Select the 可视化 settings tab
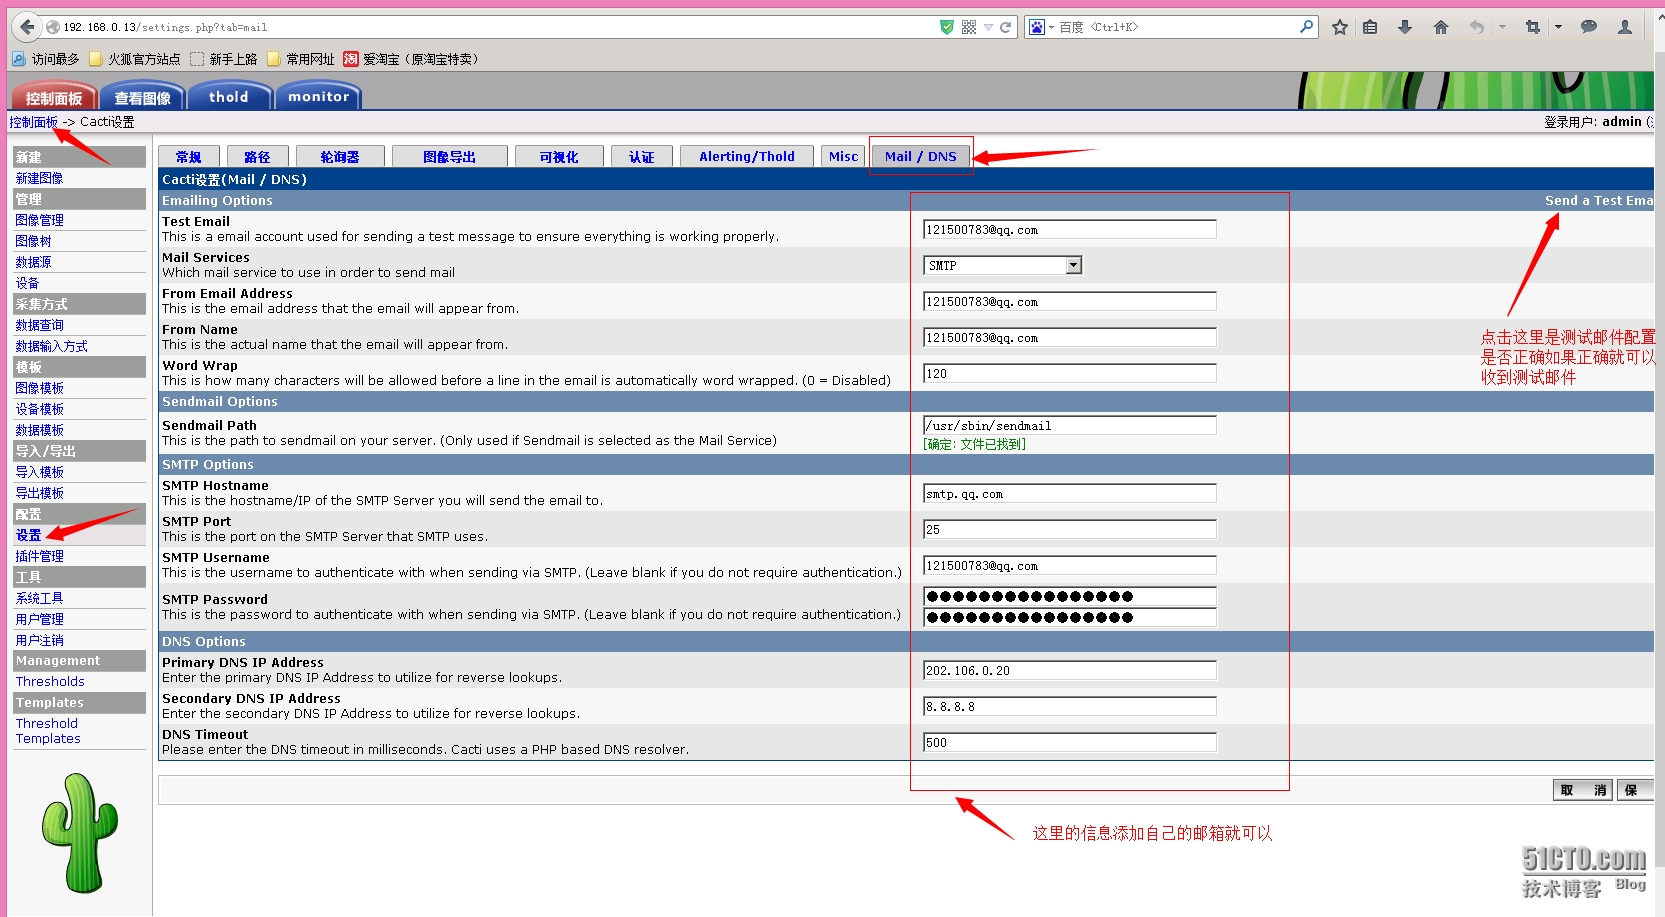Viewport: 1665px width, 917px height. pyautogui.click(x=559, y=157)
